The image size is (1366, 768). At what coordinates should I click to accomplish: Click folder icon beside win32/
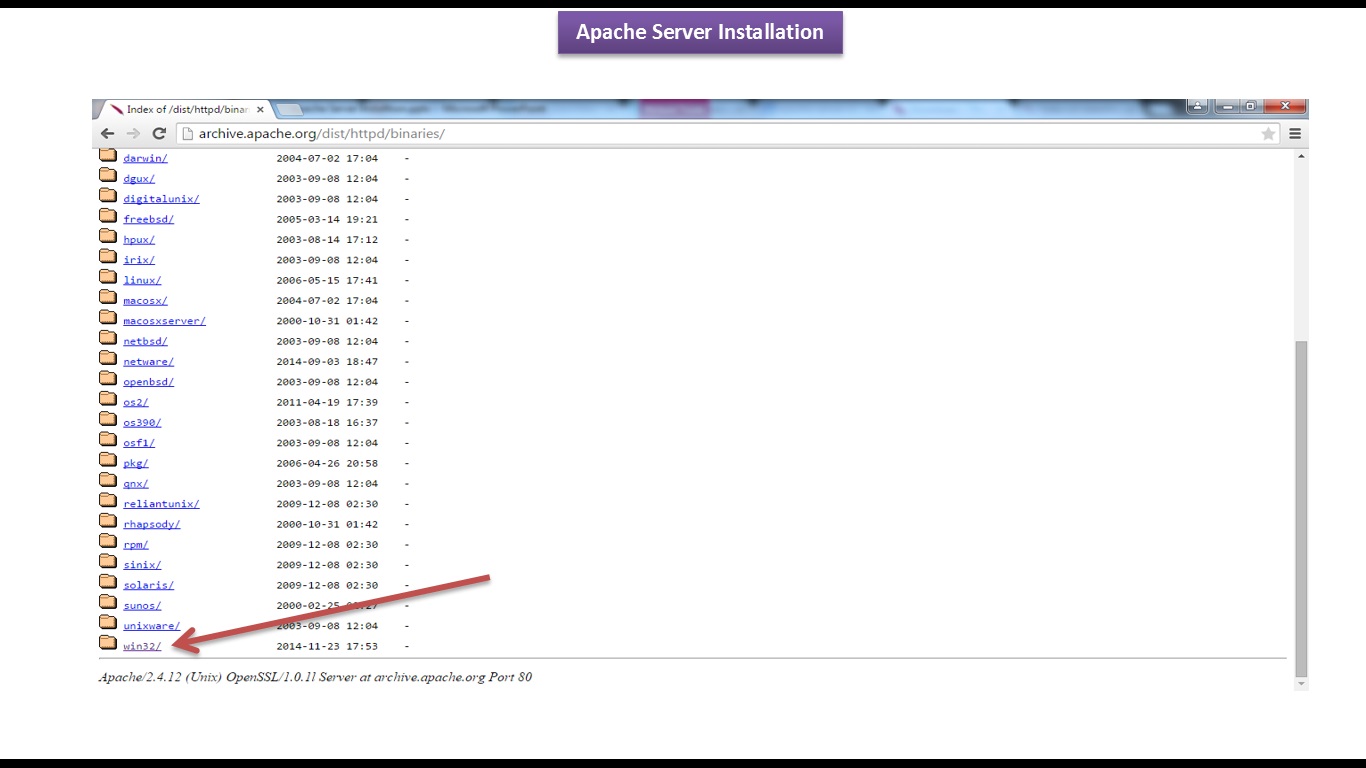108,643
